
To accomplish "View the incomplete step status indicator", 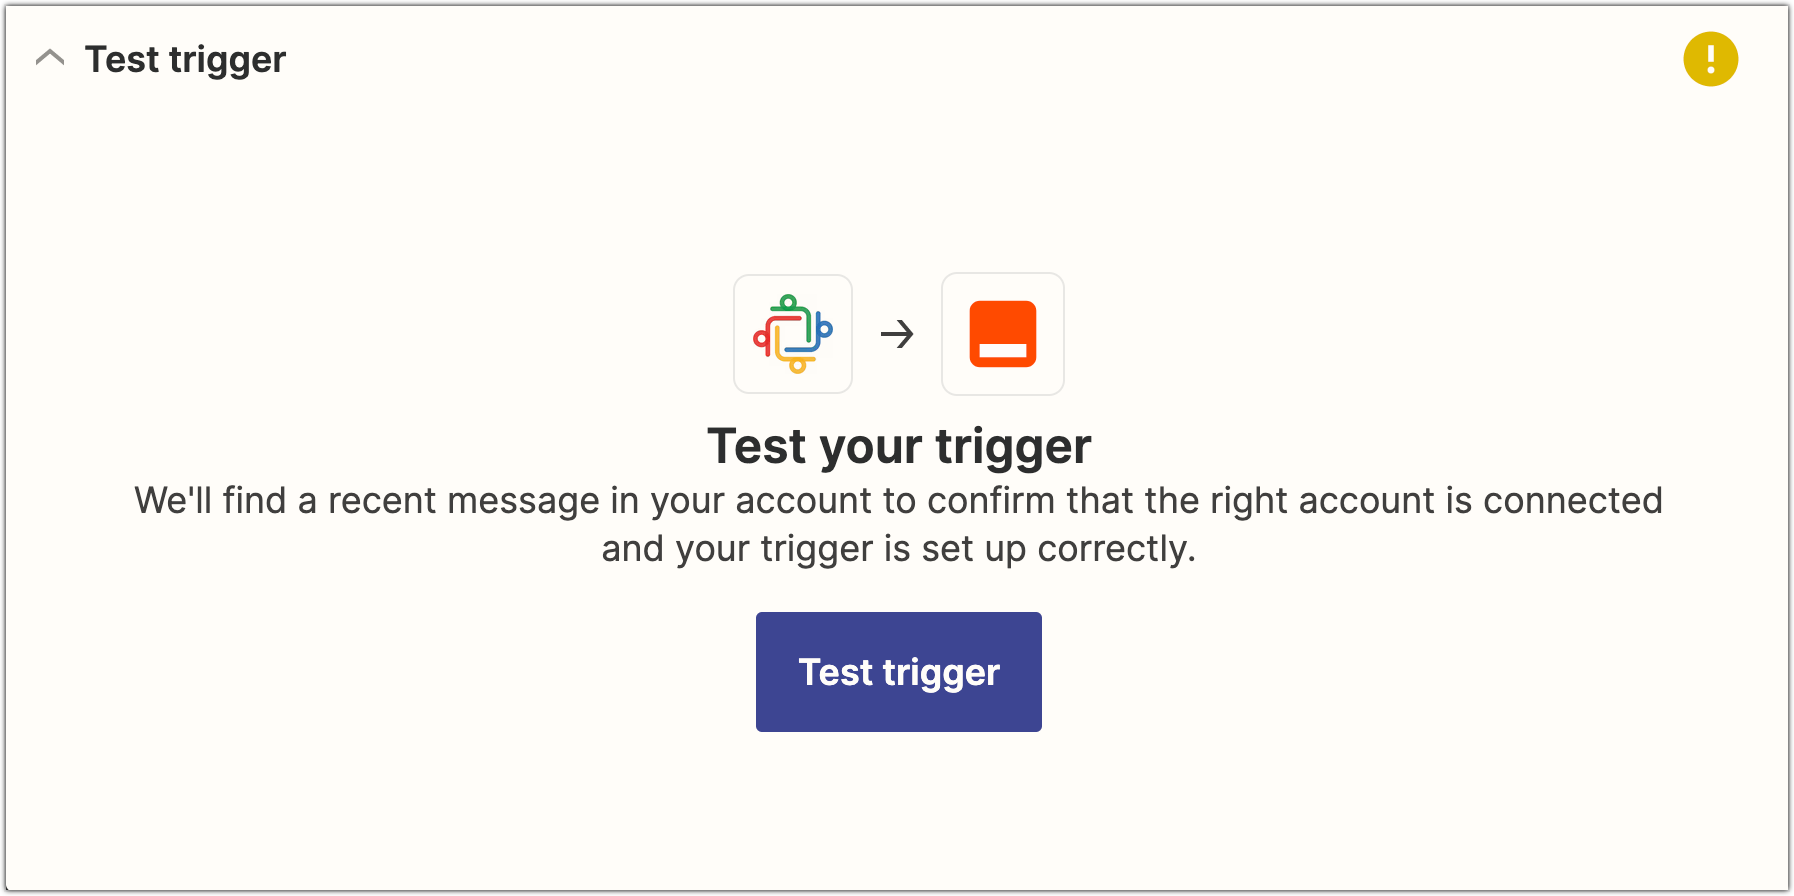I will [1710, 60].
